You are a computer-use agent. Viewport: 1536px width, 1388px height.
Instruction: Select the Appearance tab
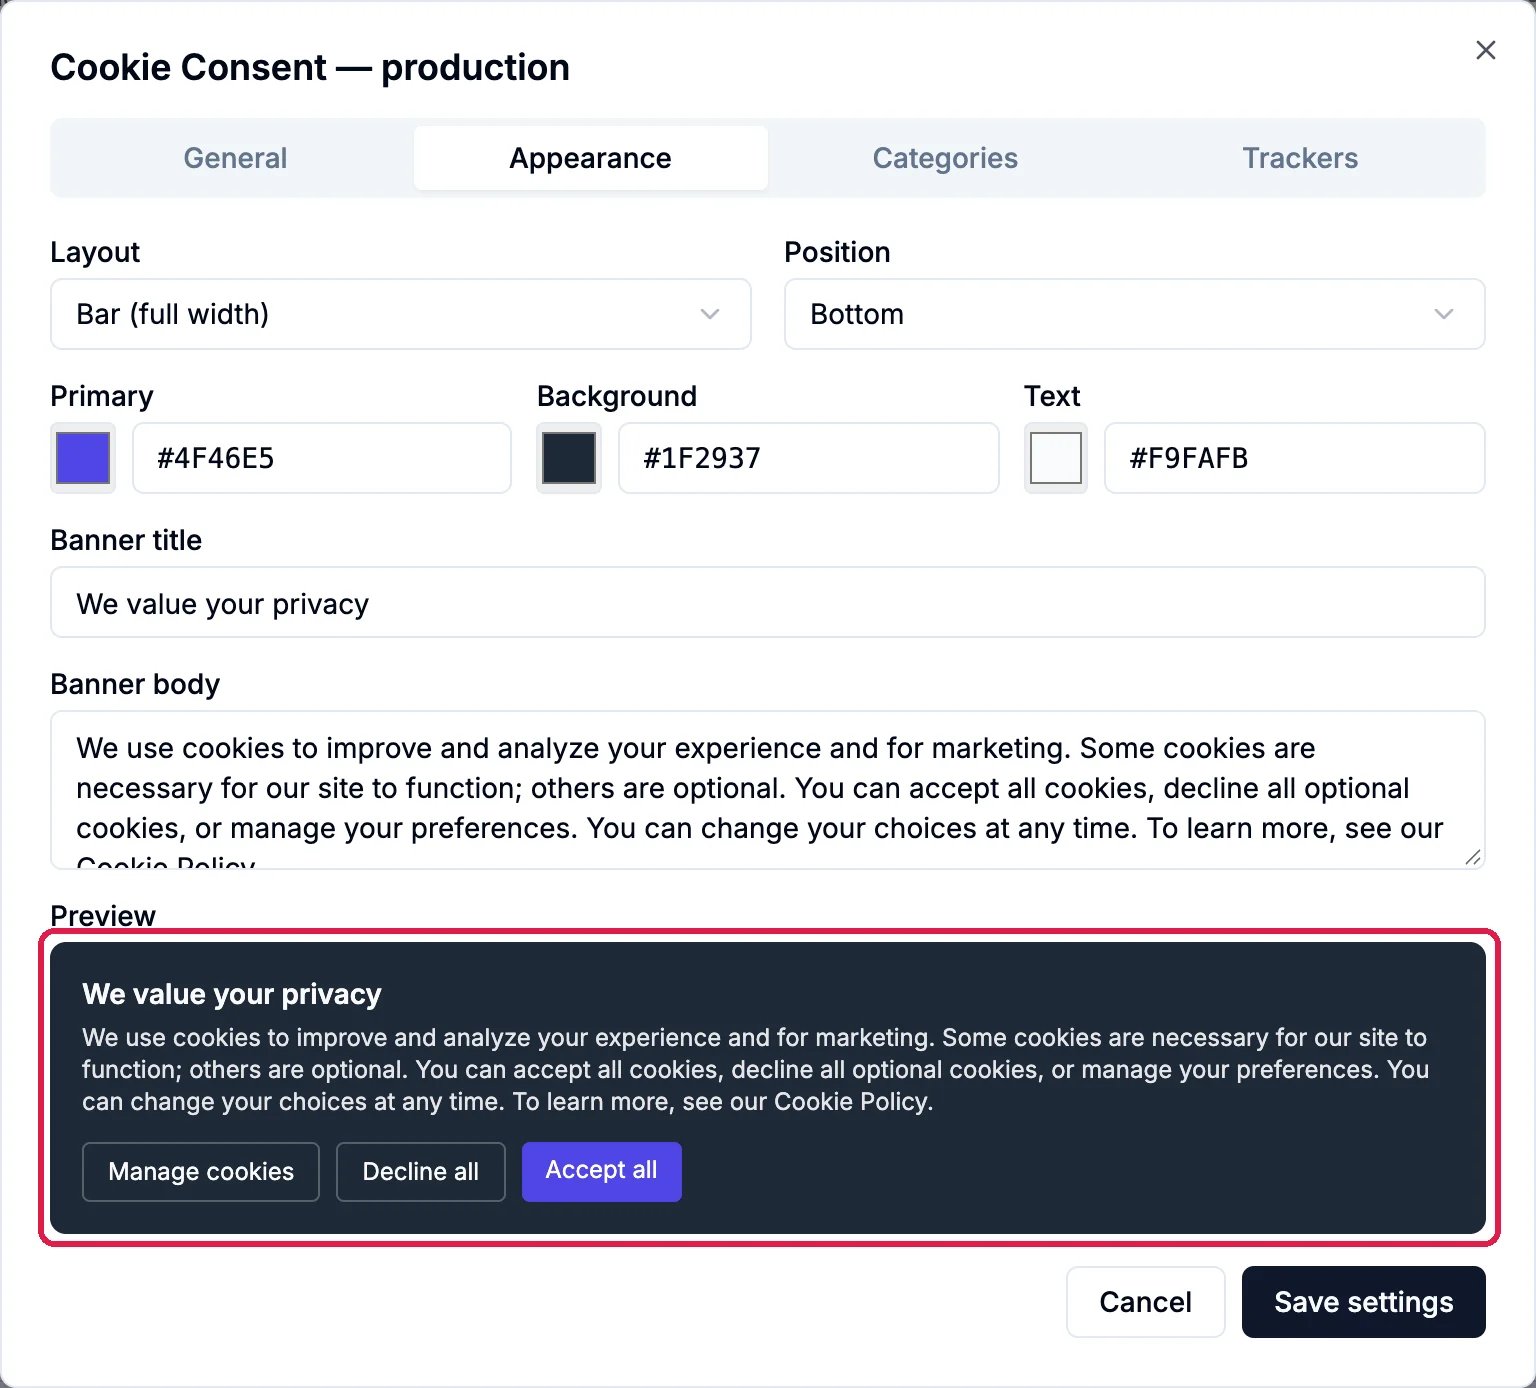click(x=590, y=158)
